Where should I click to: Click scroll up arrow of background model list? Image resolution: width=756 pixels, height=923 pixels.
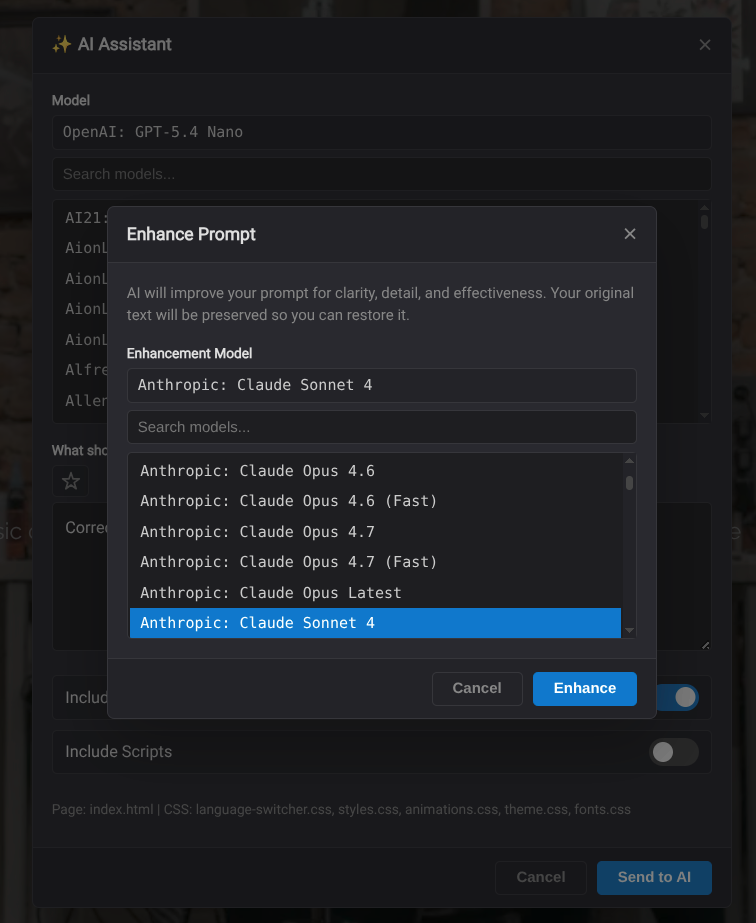coord(704,208)
